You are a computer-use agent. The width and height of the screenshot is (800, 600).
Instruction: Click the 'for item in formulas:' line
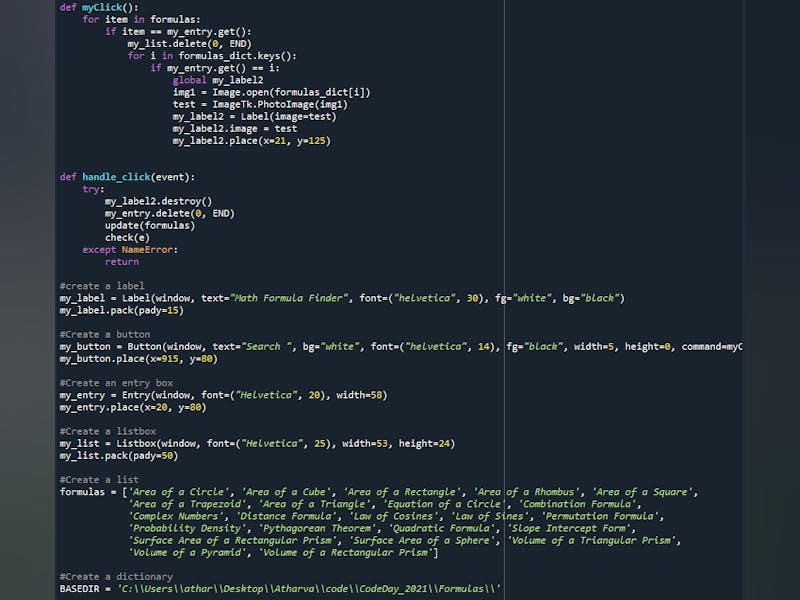(x=141, y=19)
